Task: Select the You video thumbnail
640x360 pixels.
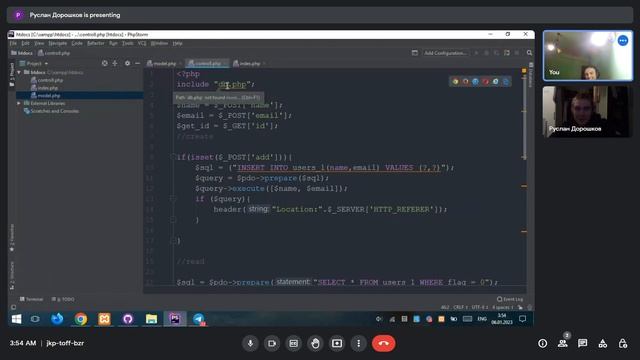Action: (588, 56)
